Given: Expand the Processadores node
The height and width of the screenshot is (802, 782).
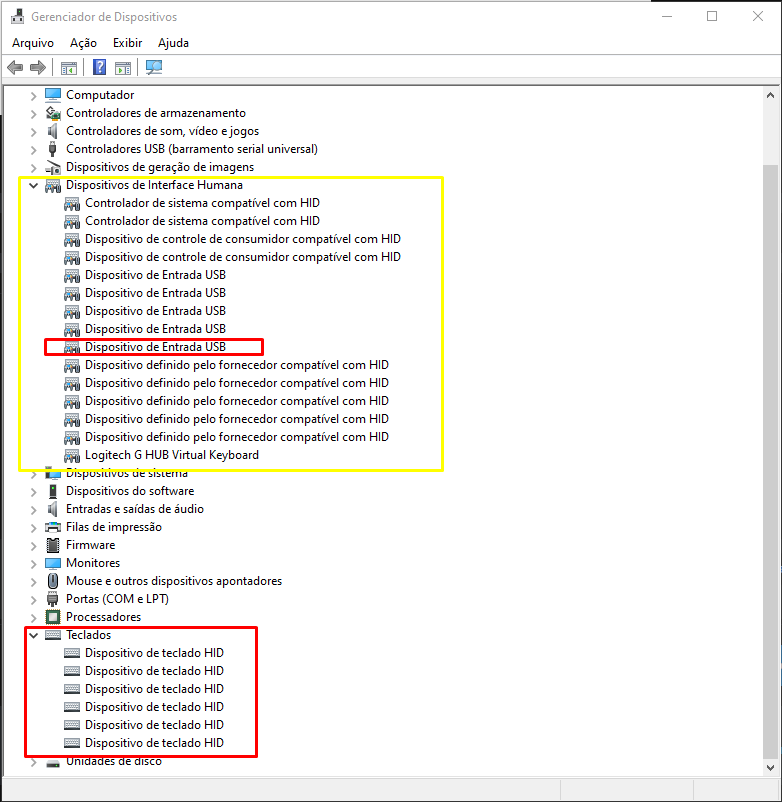Looking at the screenshot, I should [x=33, y=617].
